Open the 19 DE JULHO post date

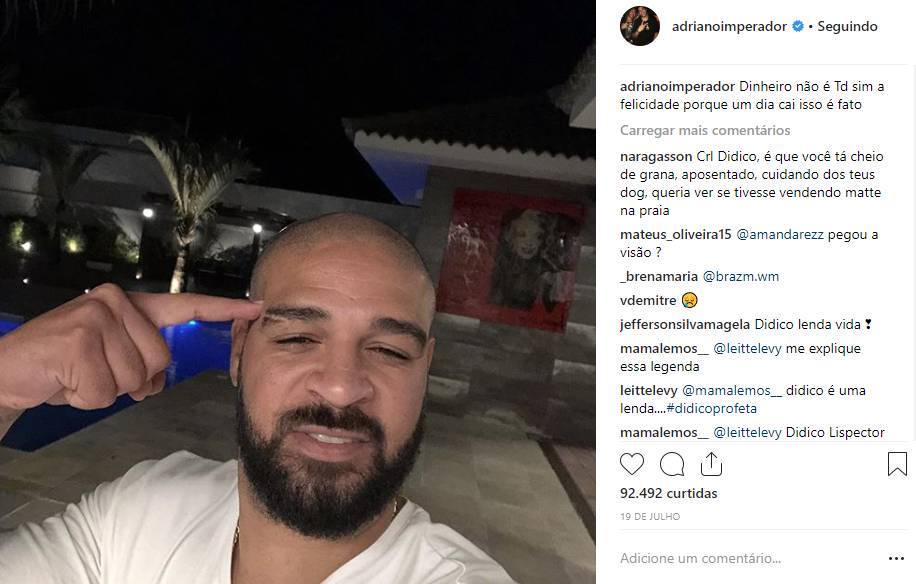coord(650,516)
